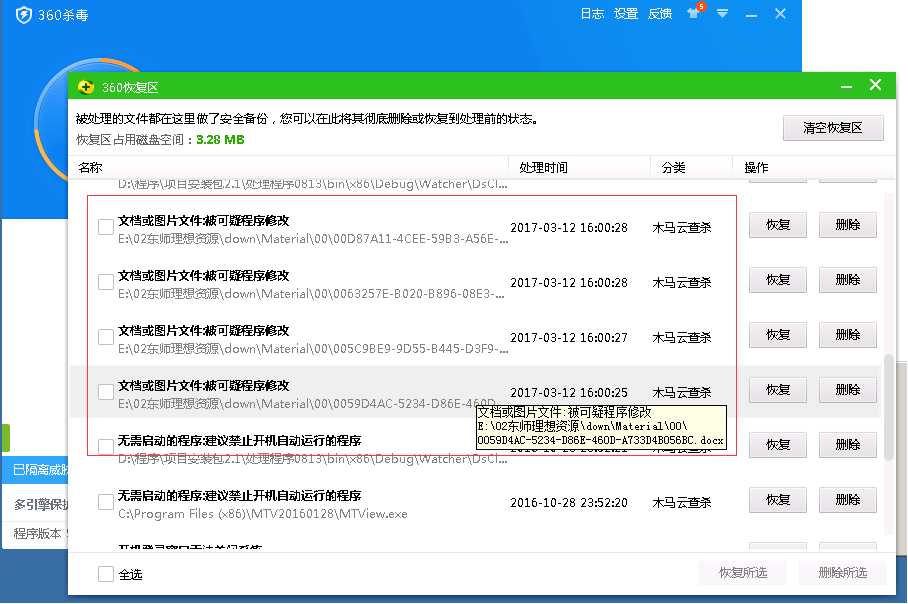908x604 pixels.
Task: Sort by 名称 column header
Action: (x=90, y=168)
